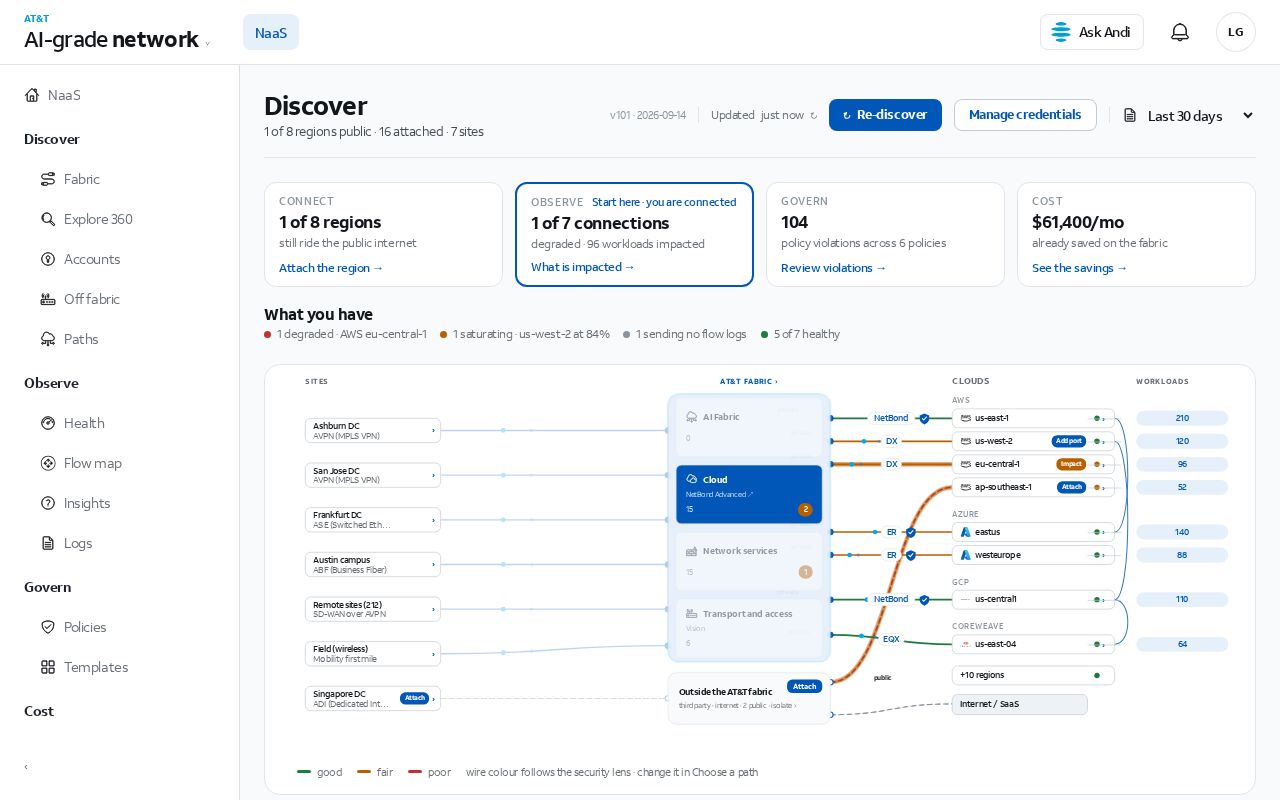
Task: Select the AI Fabric card
Action: click(749, 427)
